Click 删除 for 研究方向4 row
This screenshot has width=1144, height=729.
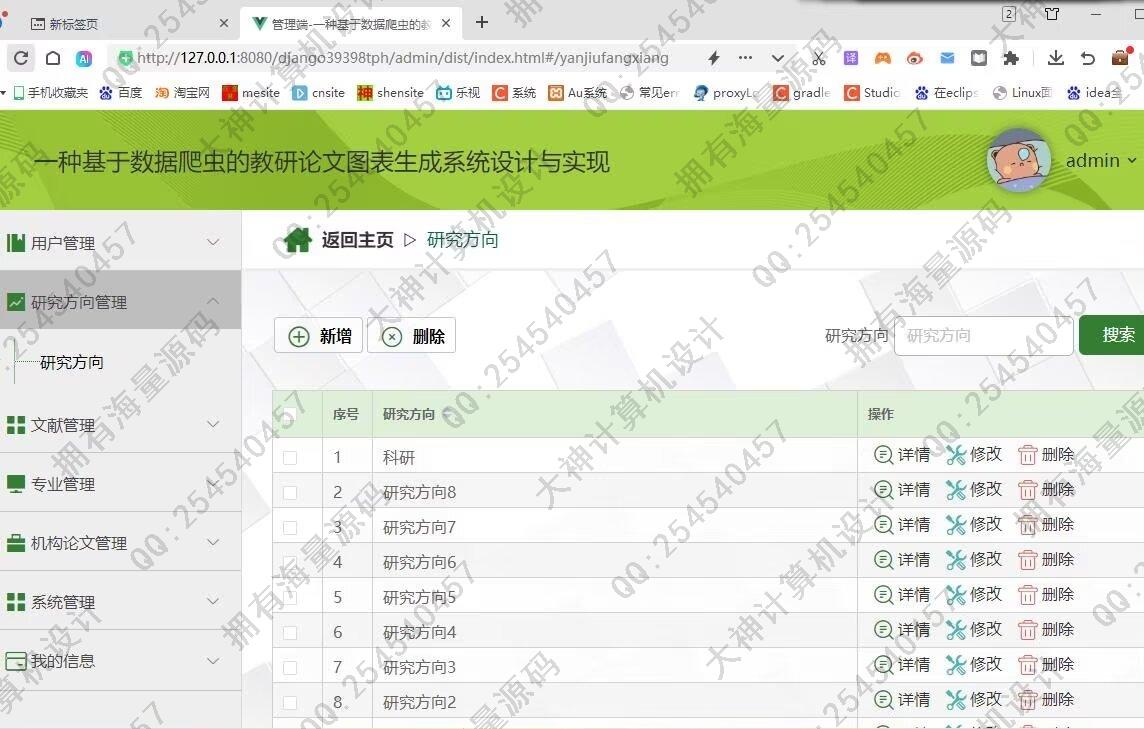(x=1046, y=630)
